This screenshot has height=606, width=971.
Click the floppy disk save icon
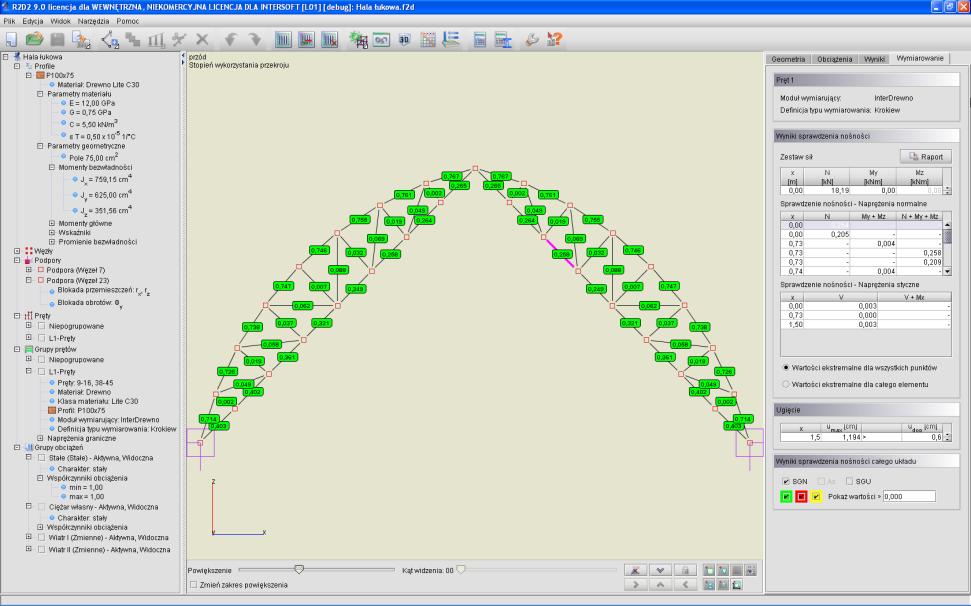(x=58, y=40)
